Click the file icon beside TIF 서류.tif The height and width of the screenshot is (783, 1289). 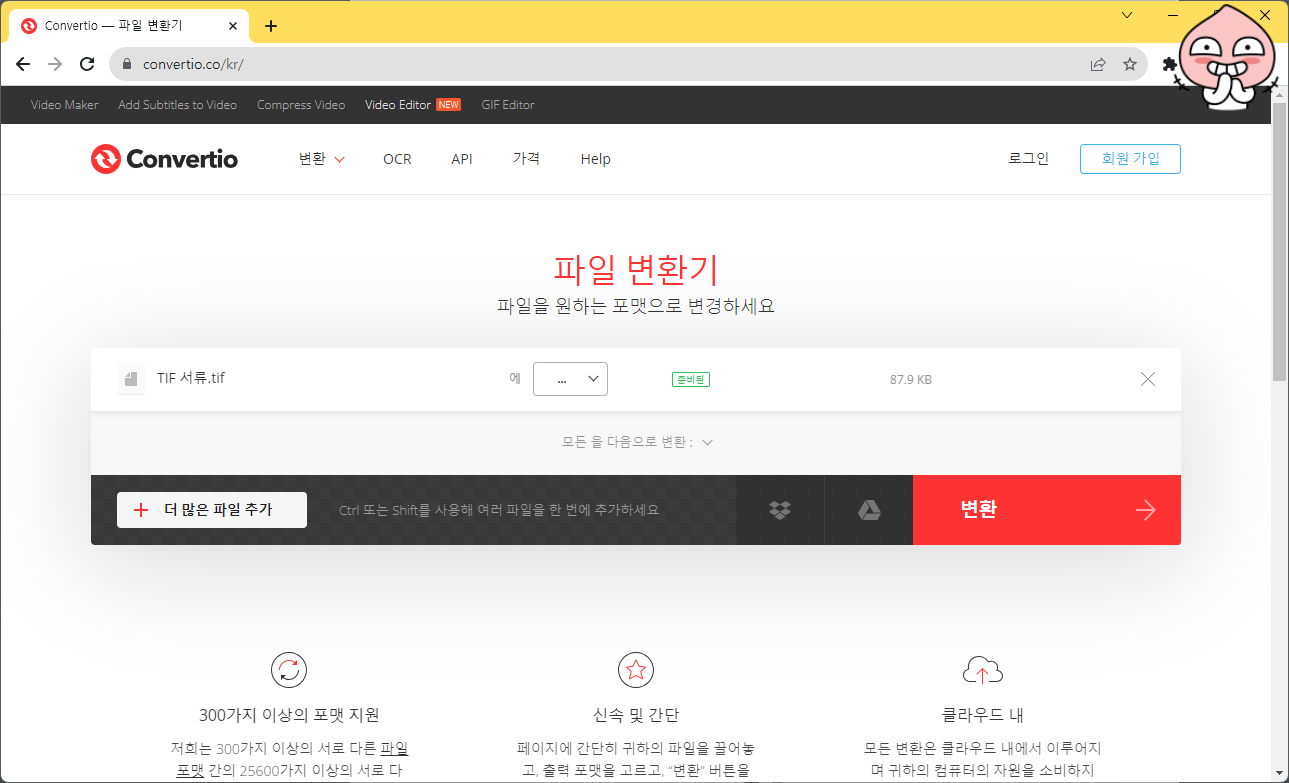click(130, 378)
